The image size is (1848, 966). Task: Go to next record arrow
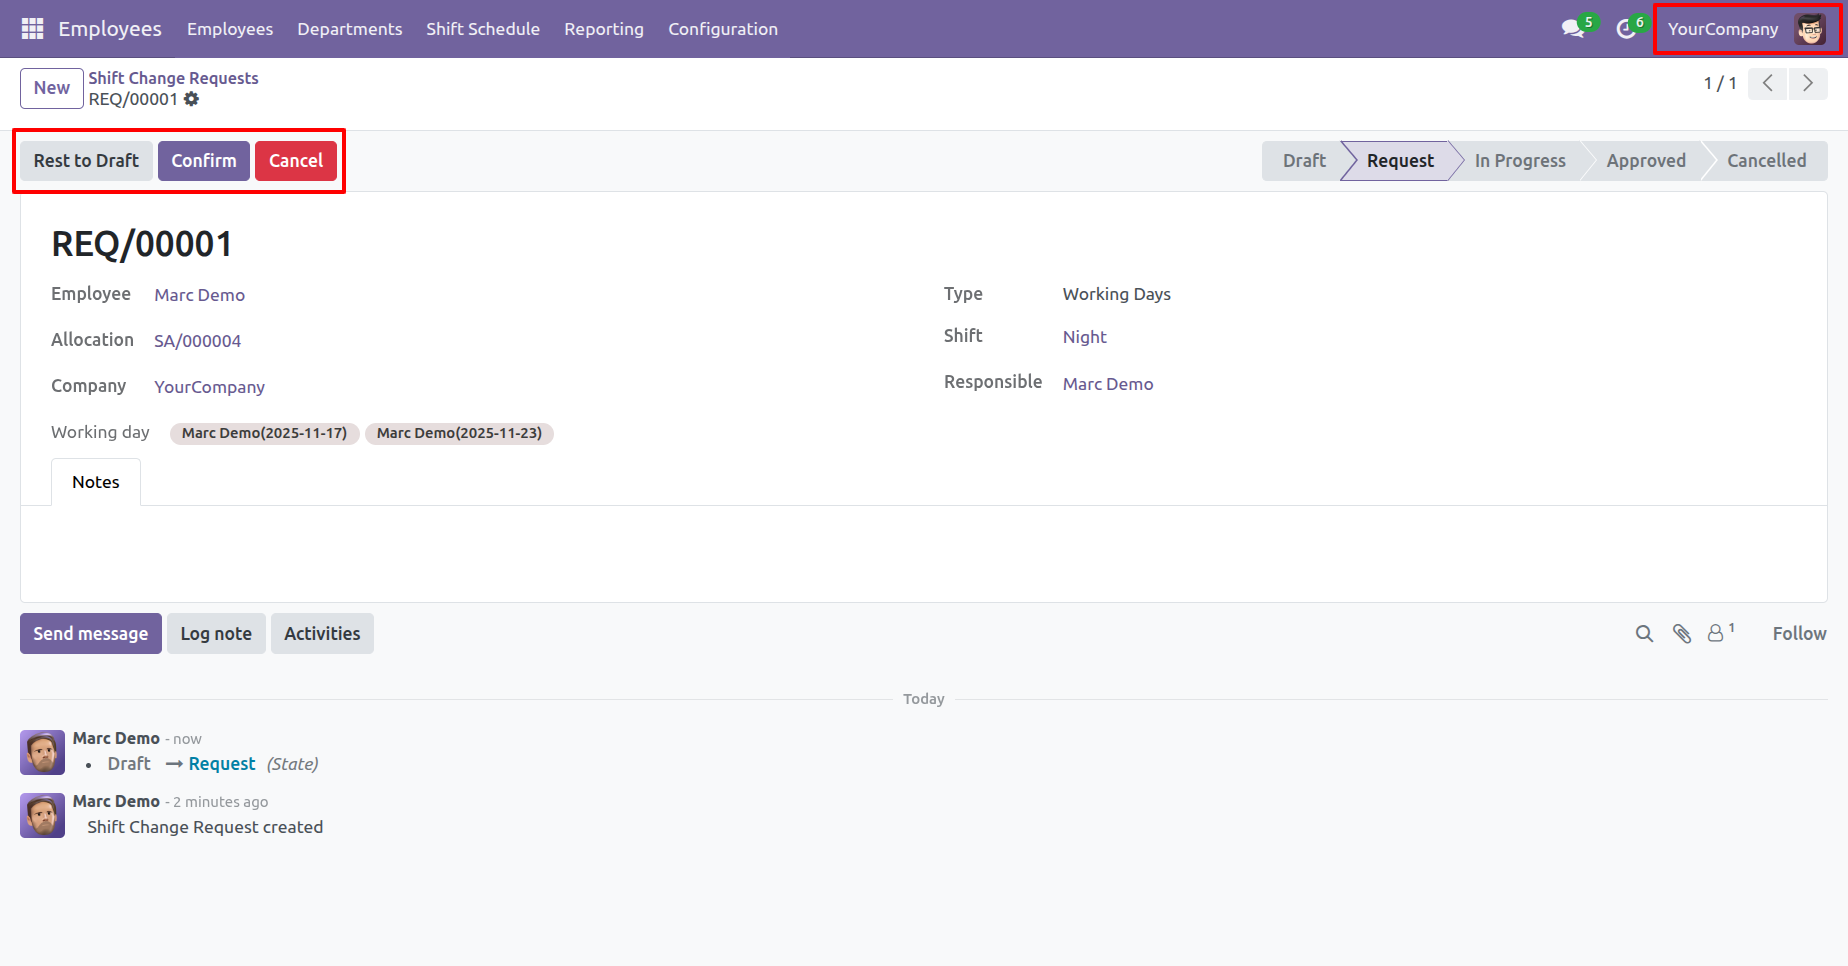[1808, 84]
